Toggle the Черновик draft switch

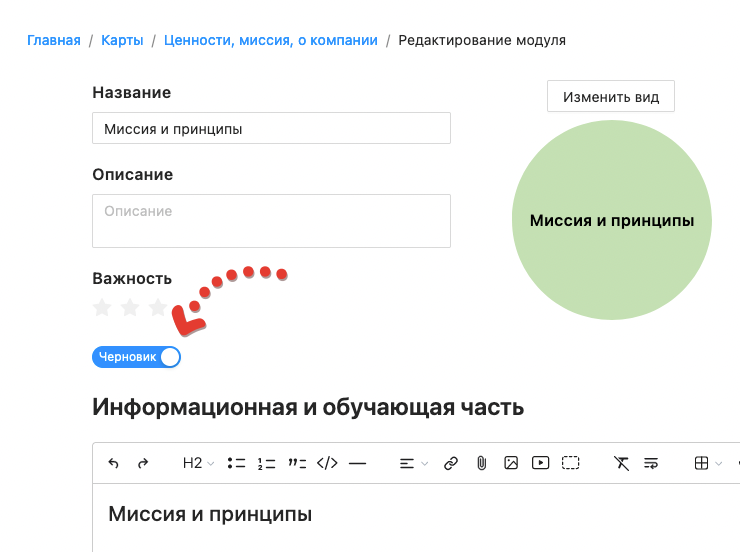[136, 357]
